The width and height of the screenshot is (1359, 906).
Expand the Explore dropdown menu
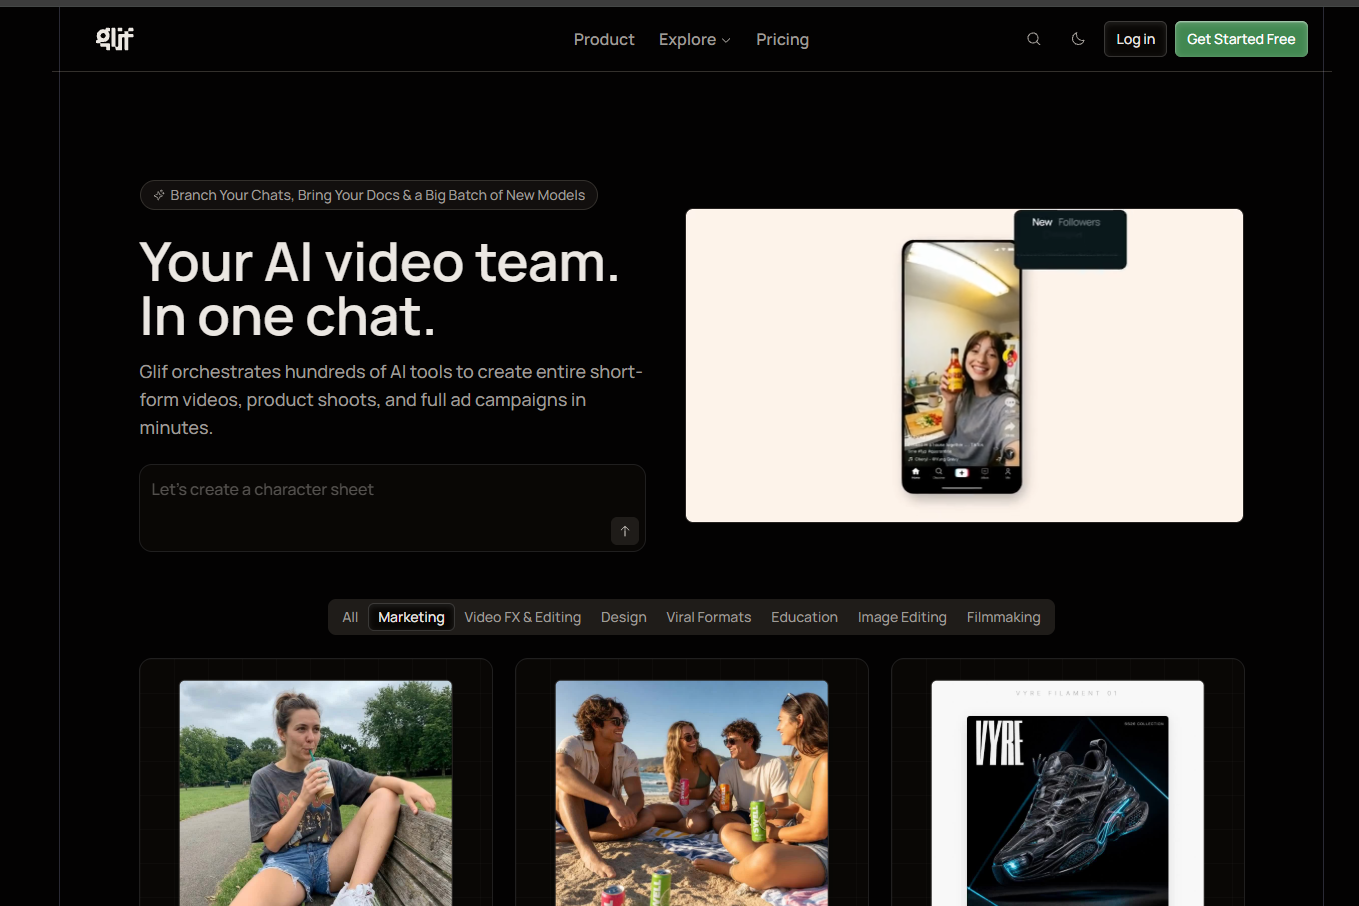pyautogui.click(x=695, y=39)
